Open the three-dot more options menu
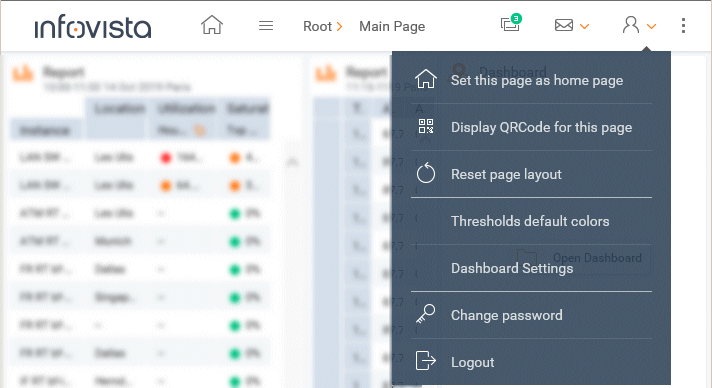712x388 pixels. pos(683,26)
